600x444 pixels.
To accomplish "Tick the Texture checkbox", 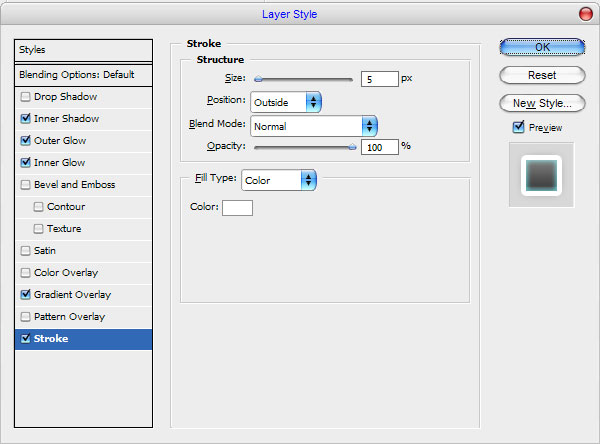I will [x=38, y=229].
